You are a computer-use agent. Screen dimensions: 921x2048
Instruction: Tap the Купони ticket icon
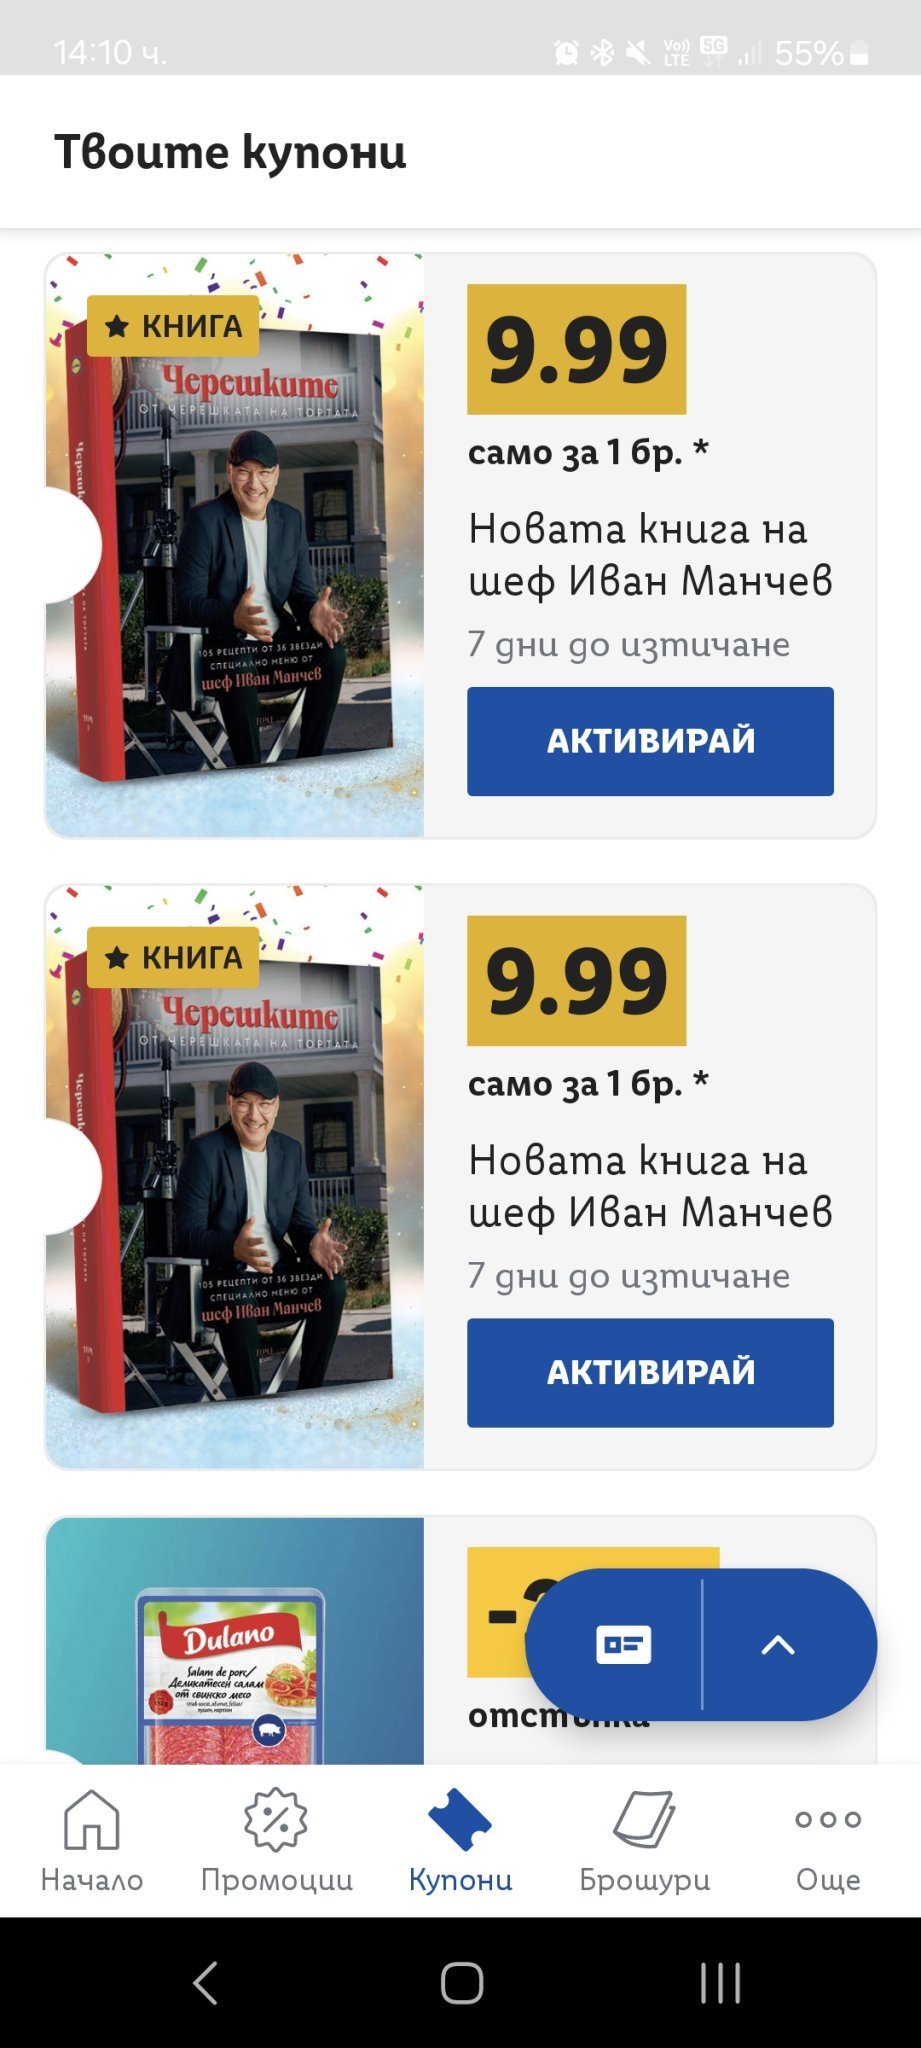tap(460, 1819)
